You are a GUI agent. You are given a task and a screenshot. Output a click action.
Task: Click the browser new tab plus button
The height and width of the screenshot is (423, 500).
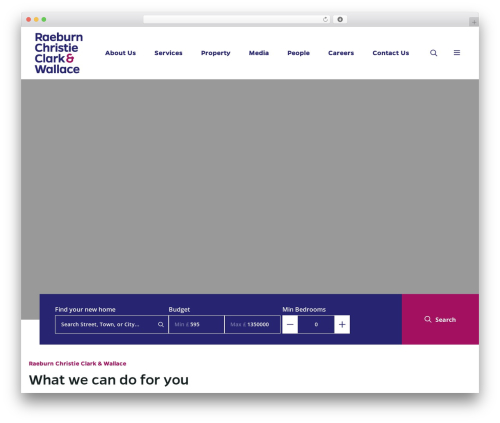point(474,22)
